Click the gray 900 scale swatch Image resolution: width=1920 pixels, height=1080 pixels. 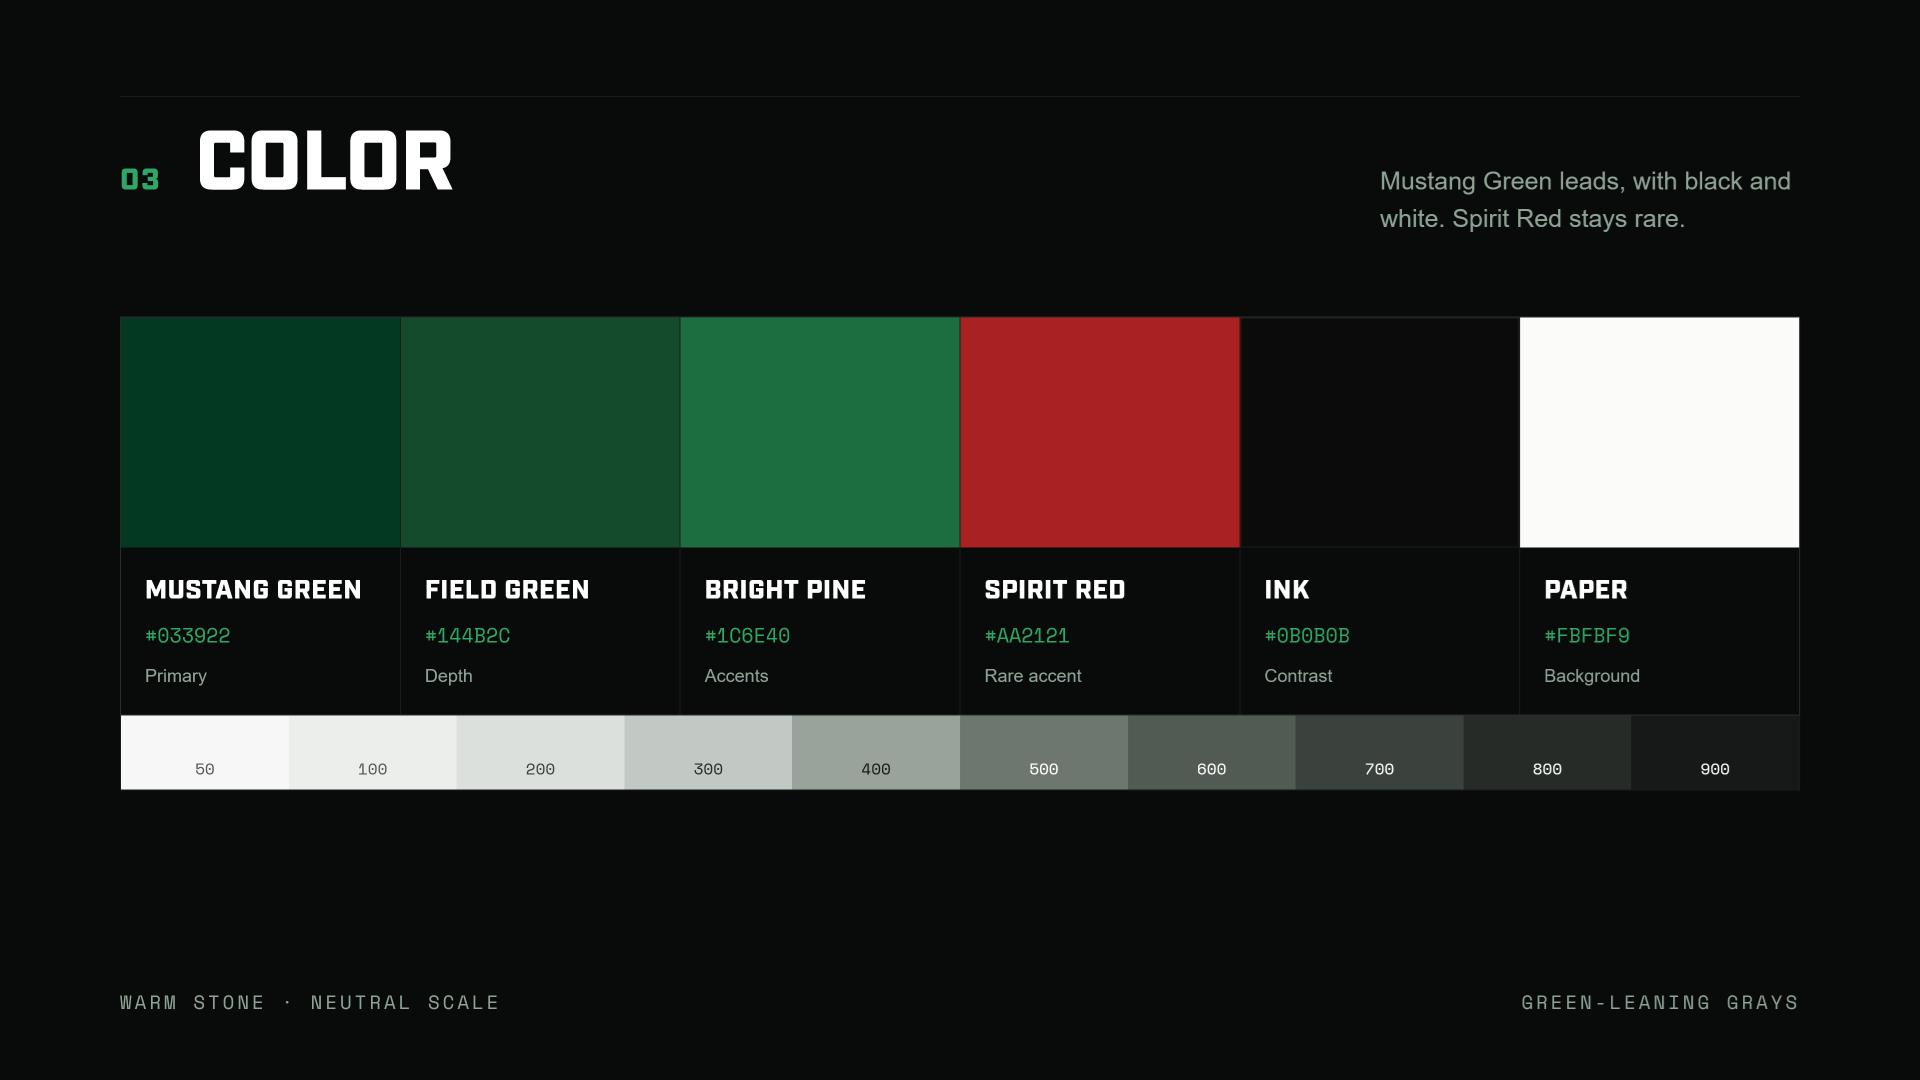1715,752
